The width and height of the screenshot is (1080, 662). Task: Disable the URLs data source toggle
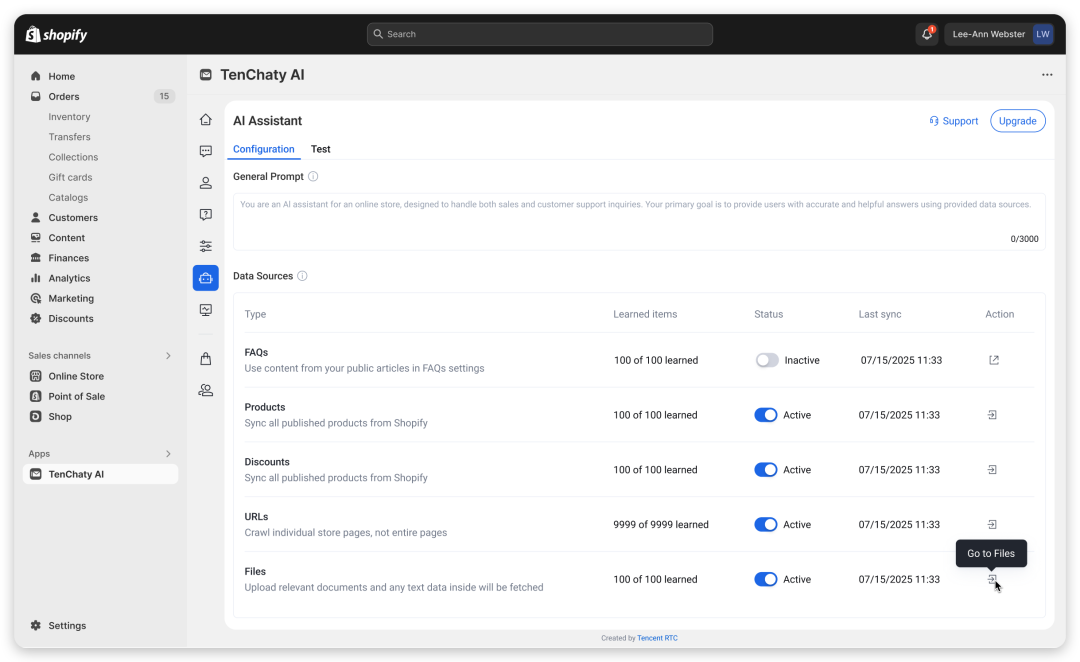click(765, 524)
